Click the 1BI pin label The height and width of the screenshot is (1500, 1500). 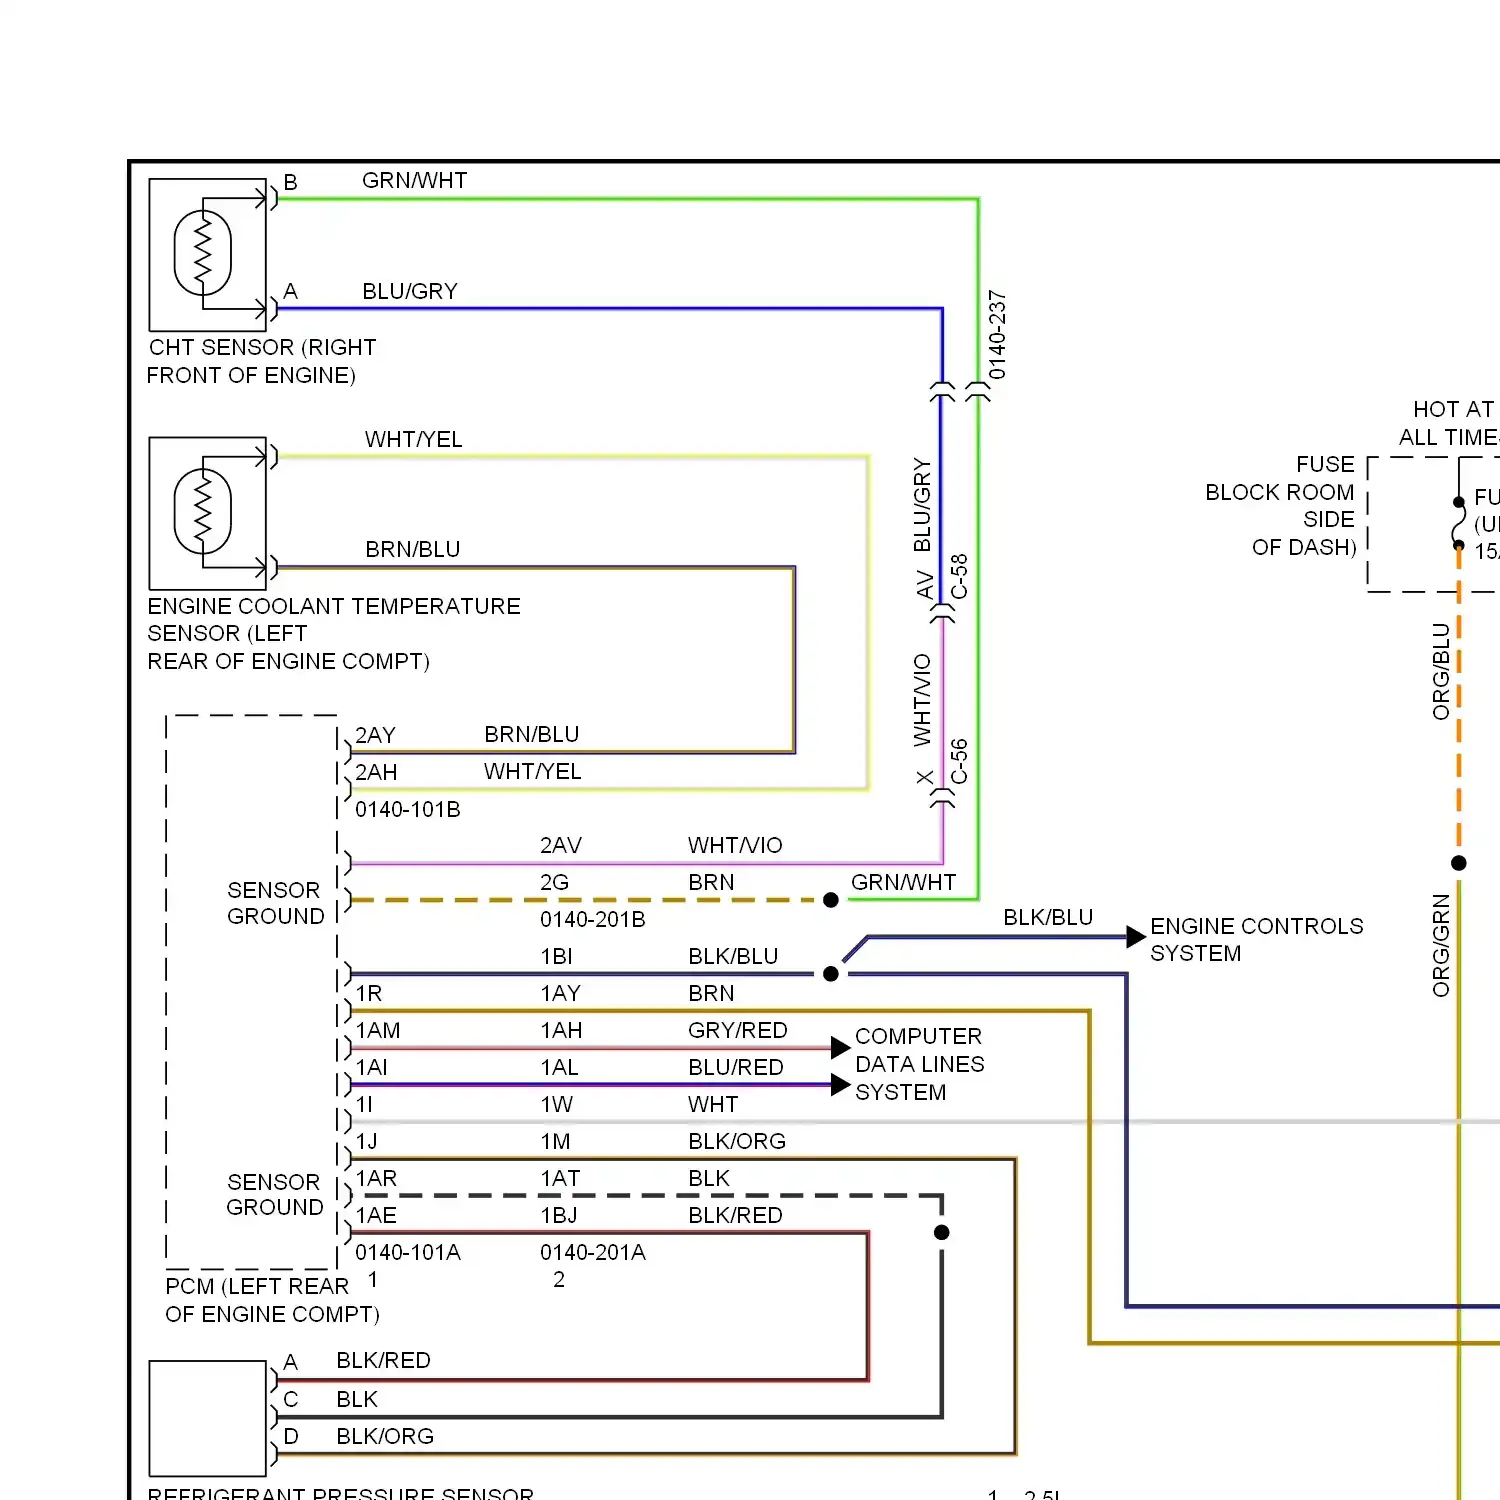[557, 957]
